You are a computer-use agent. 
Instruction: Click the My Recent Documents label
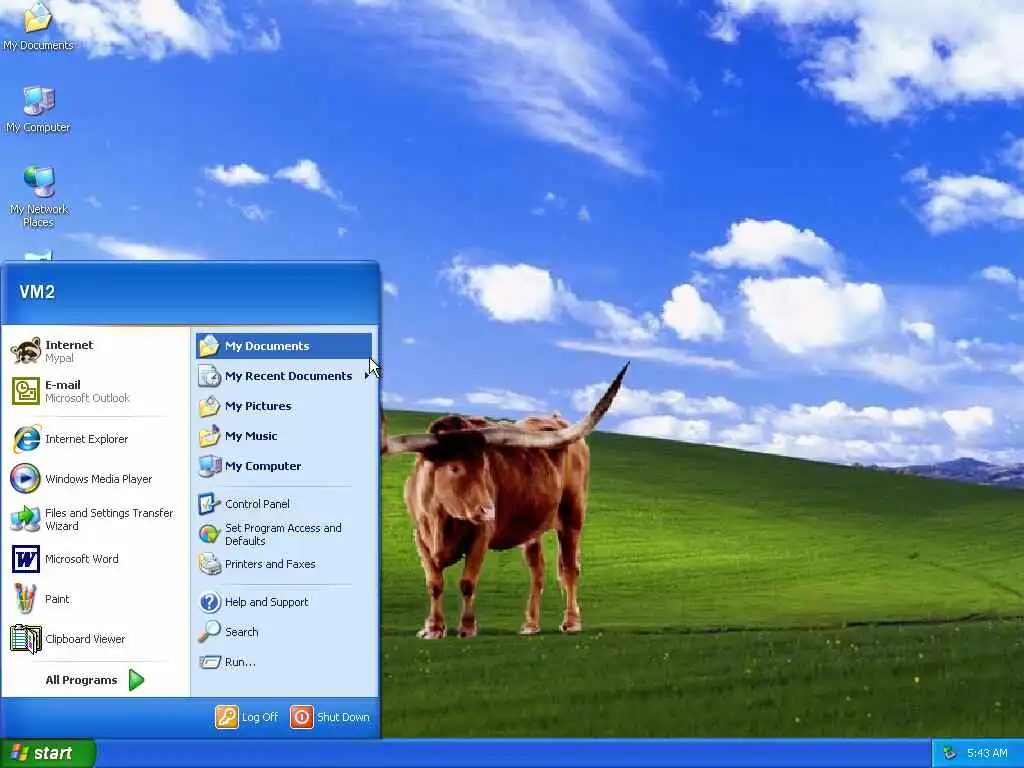pos(288,376)
